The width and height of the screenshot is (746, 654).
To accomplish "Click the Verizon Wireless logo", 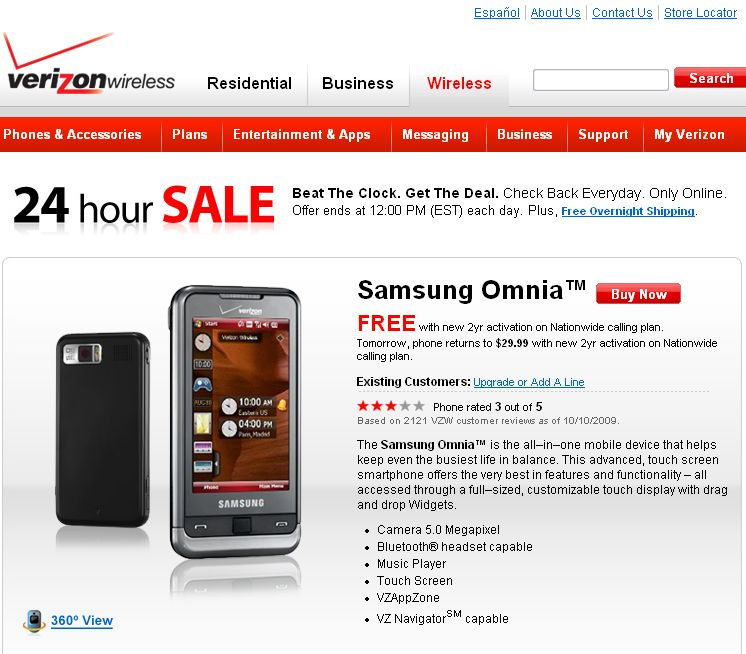I will [x=89, y=63].
